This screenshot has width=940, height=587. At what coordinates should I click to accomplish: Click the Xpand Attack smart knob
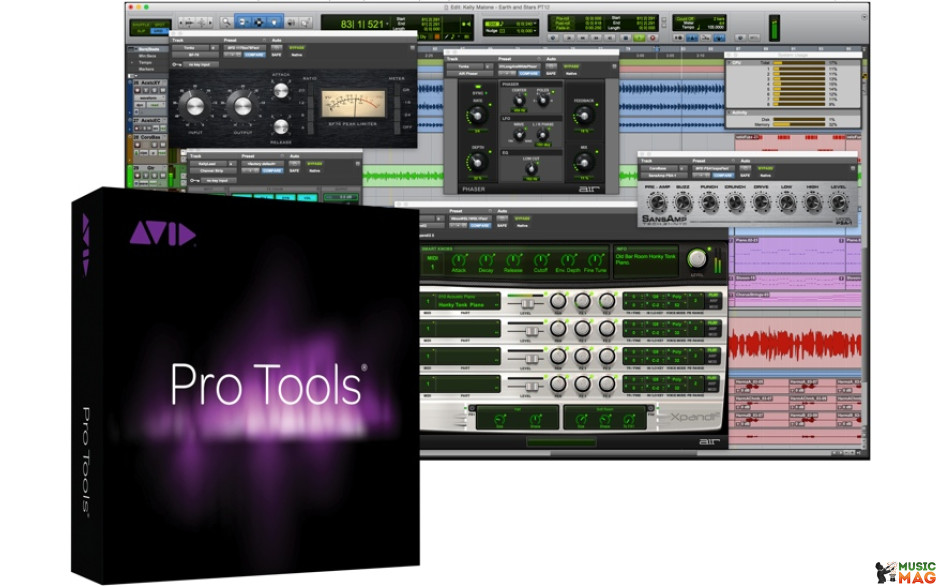[x=459, y=260]
